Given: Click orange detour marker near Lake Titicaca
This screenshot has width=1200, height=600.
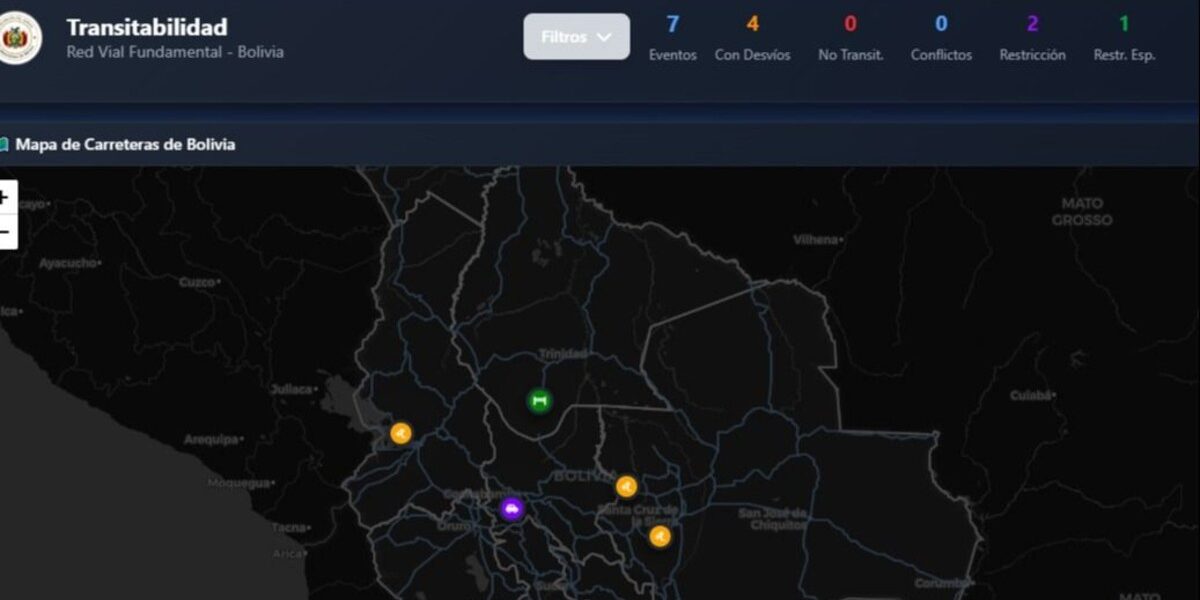Looking at the screenshot, I should coord(401,433).
